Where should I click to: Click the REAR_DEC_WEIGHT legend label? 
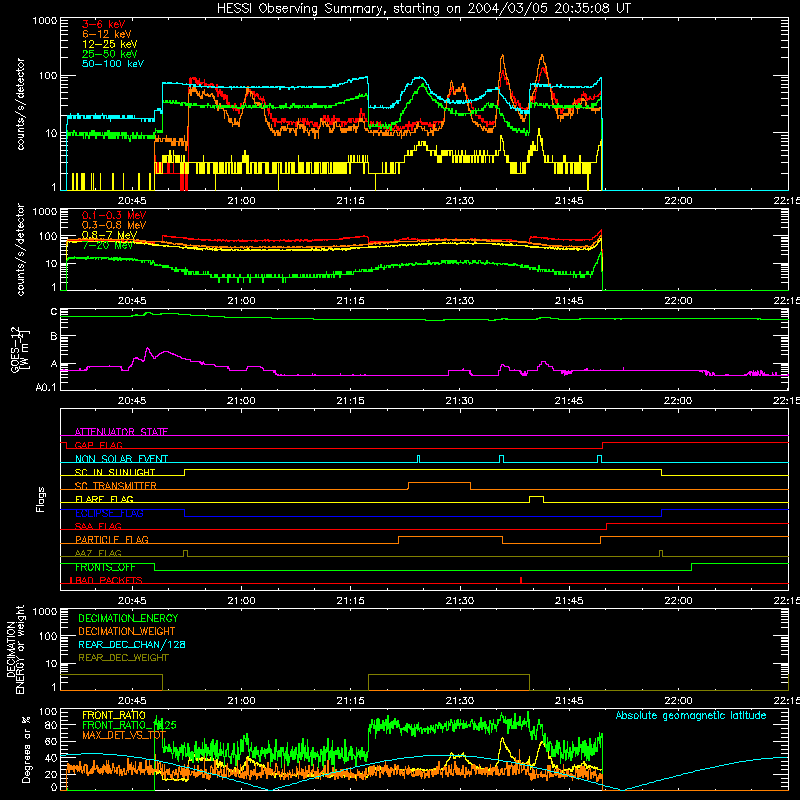pos(123,658)
